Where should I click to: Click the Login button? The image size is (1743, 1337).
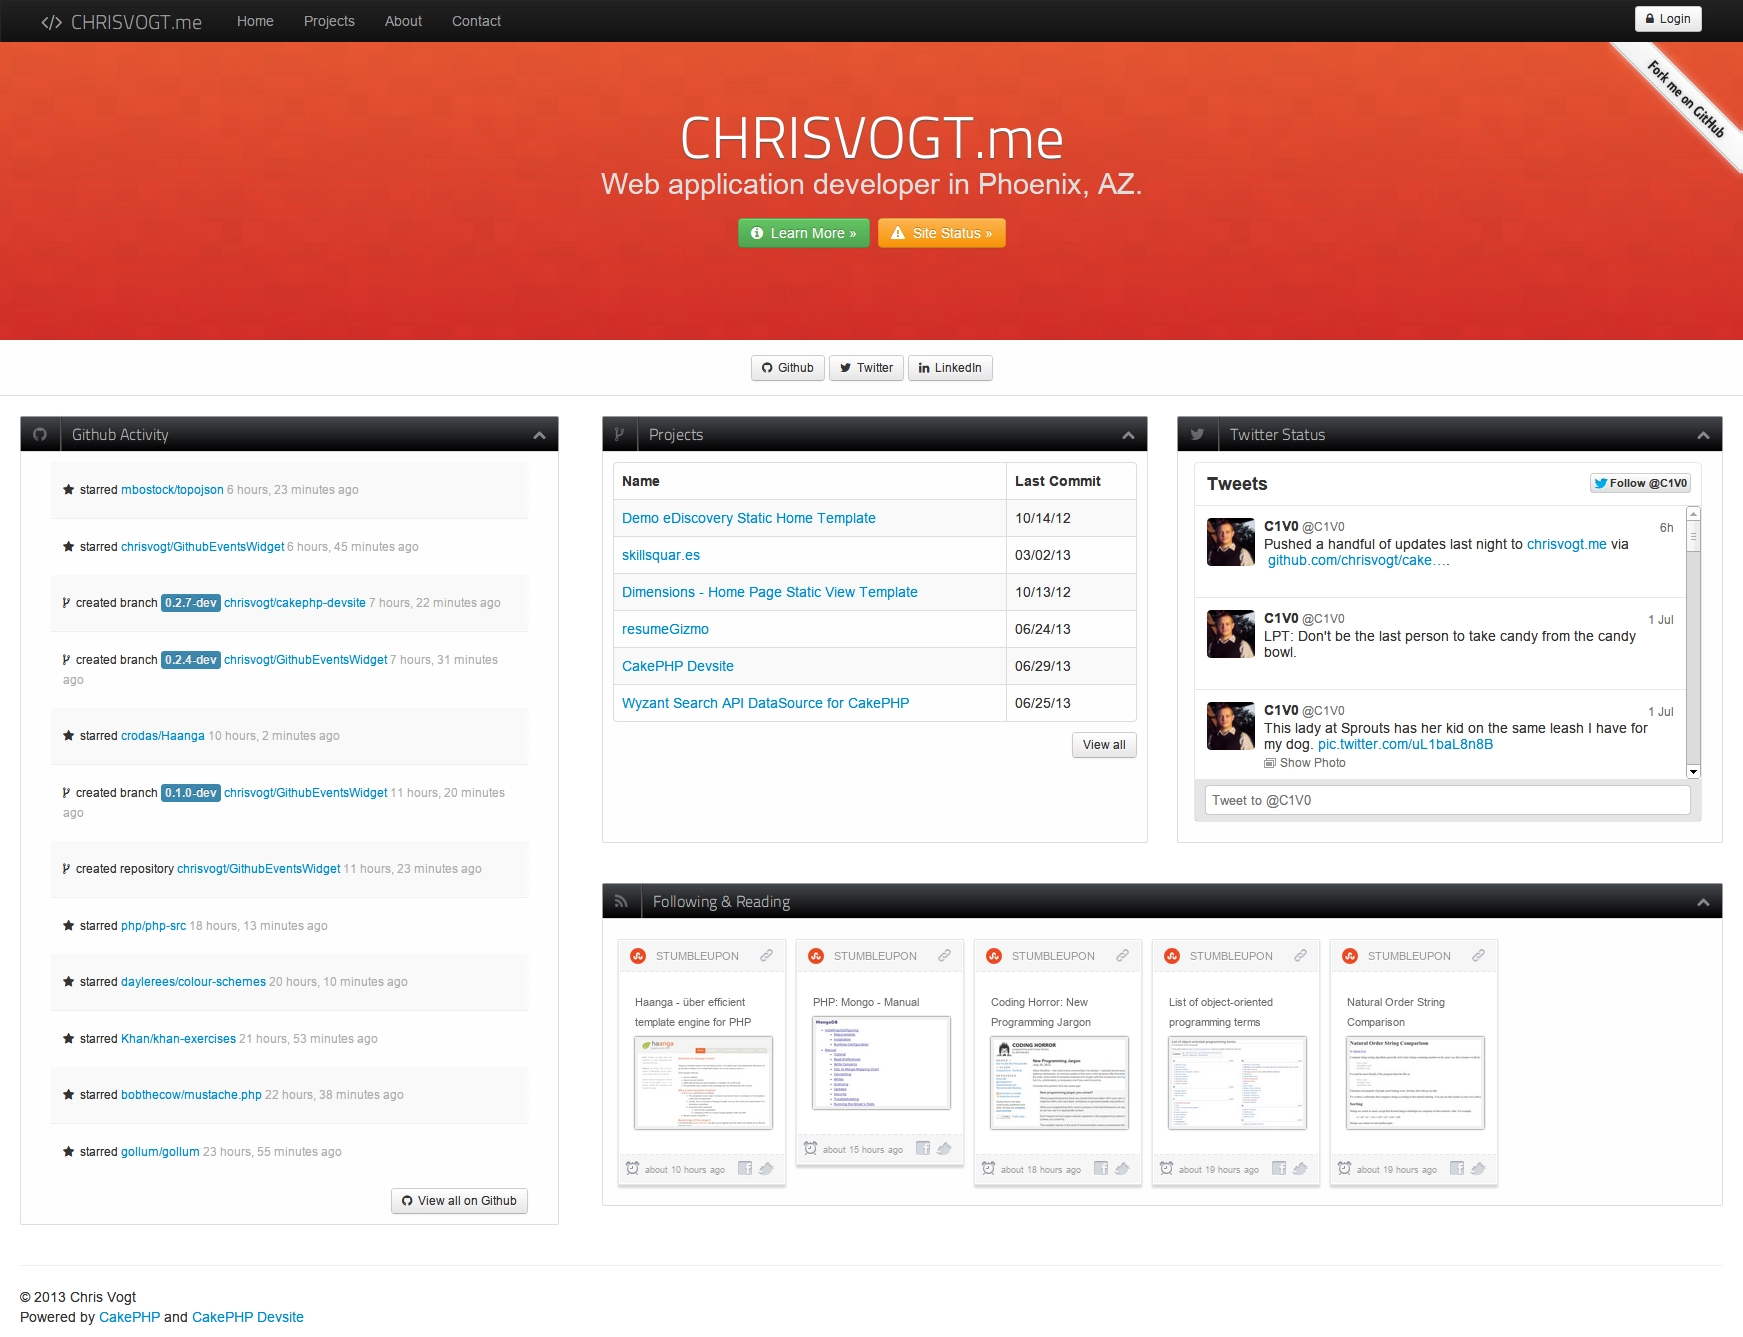tap(1668, 18)
